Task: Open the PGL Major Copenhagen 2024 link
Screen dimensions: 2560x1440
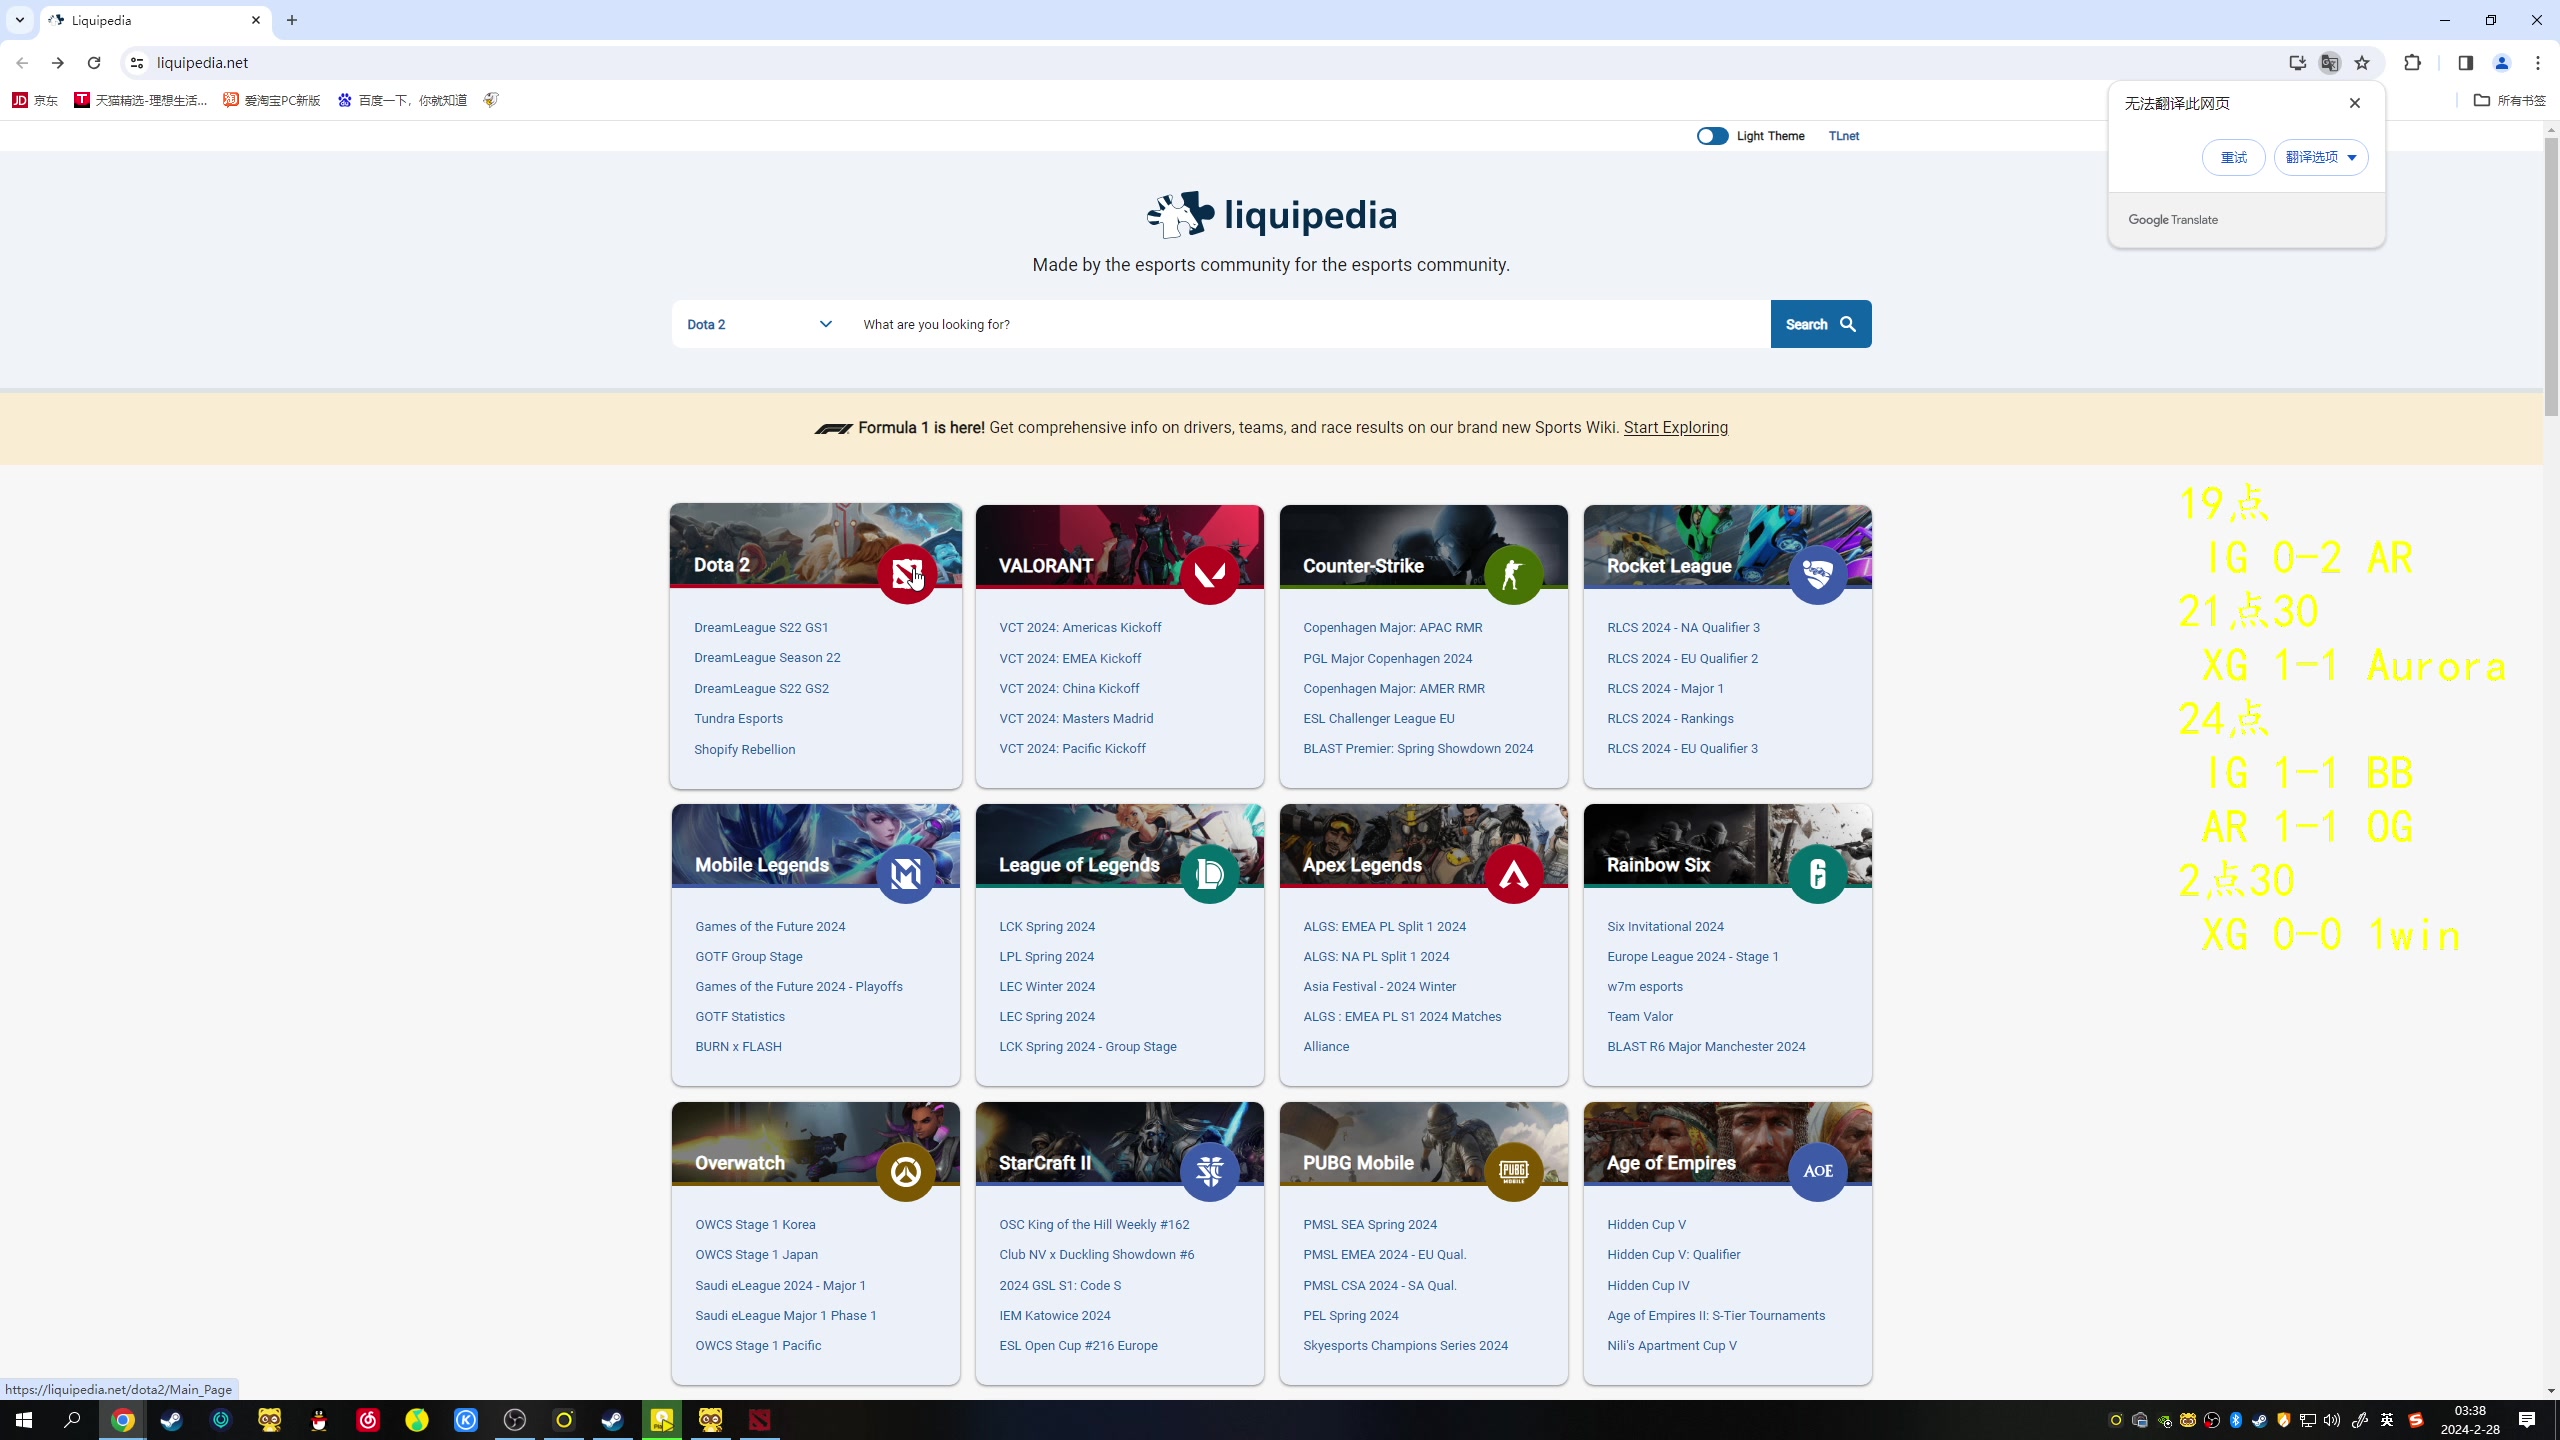Action: [x=1387, y=658]
